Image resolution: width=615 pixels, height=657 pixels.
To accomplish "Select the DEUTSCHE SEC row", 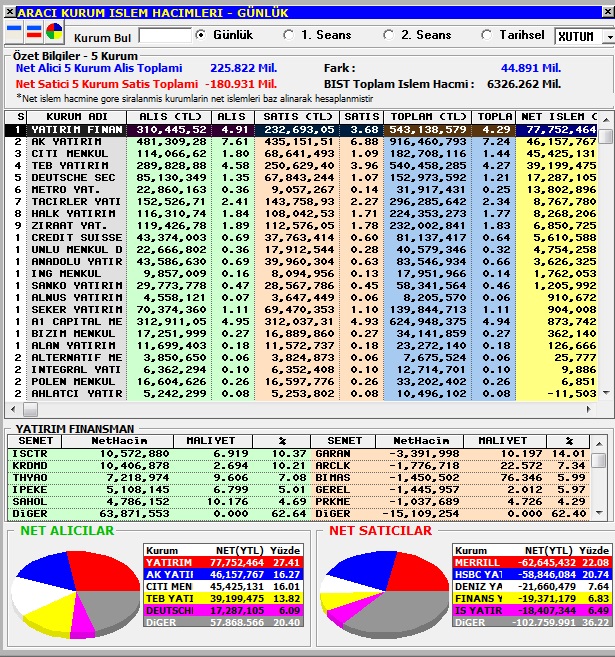I will tap(302, 178).
